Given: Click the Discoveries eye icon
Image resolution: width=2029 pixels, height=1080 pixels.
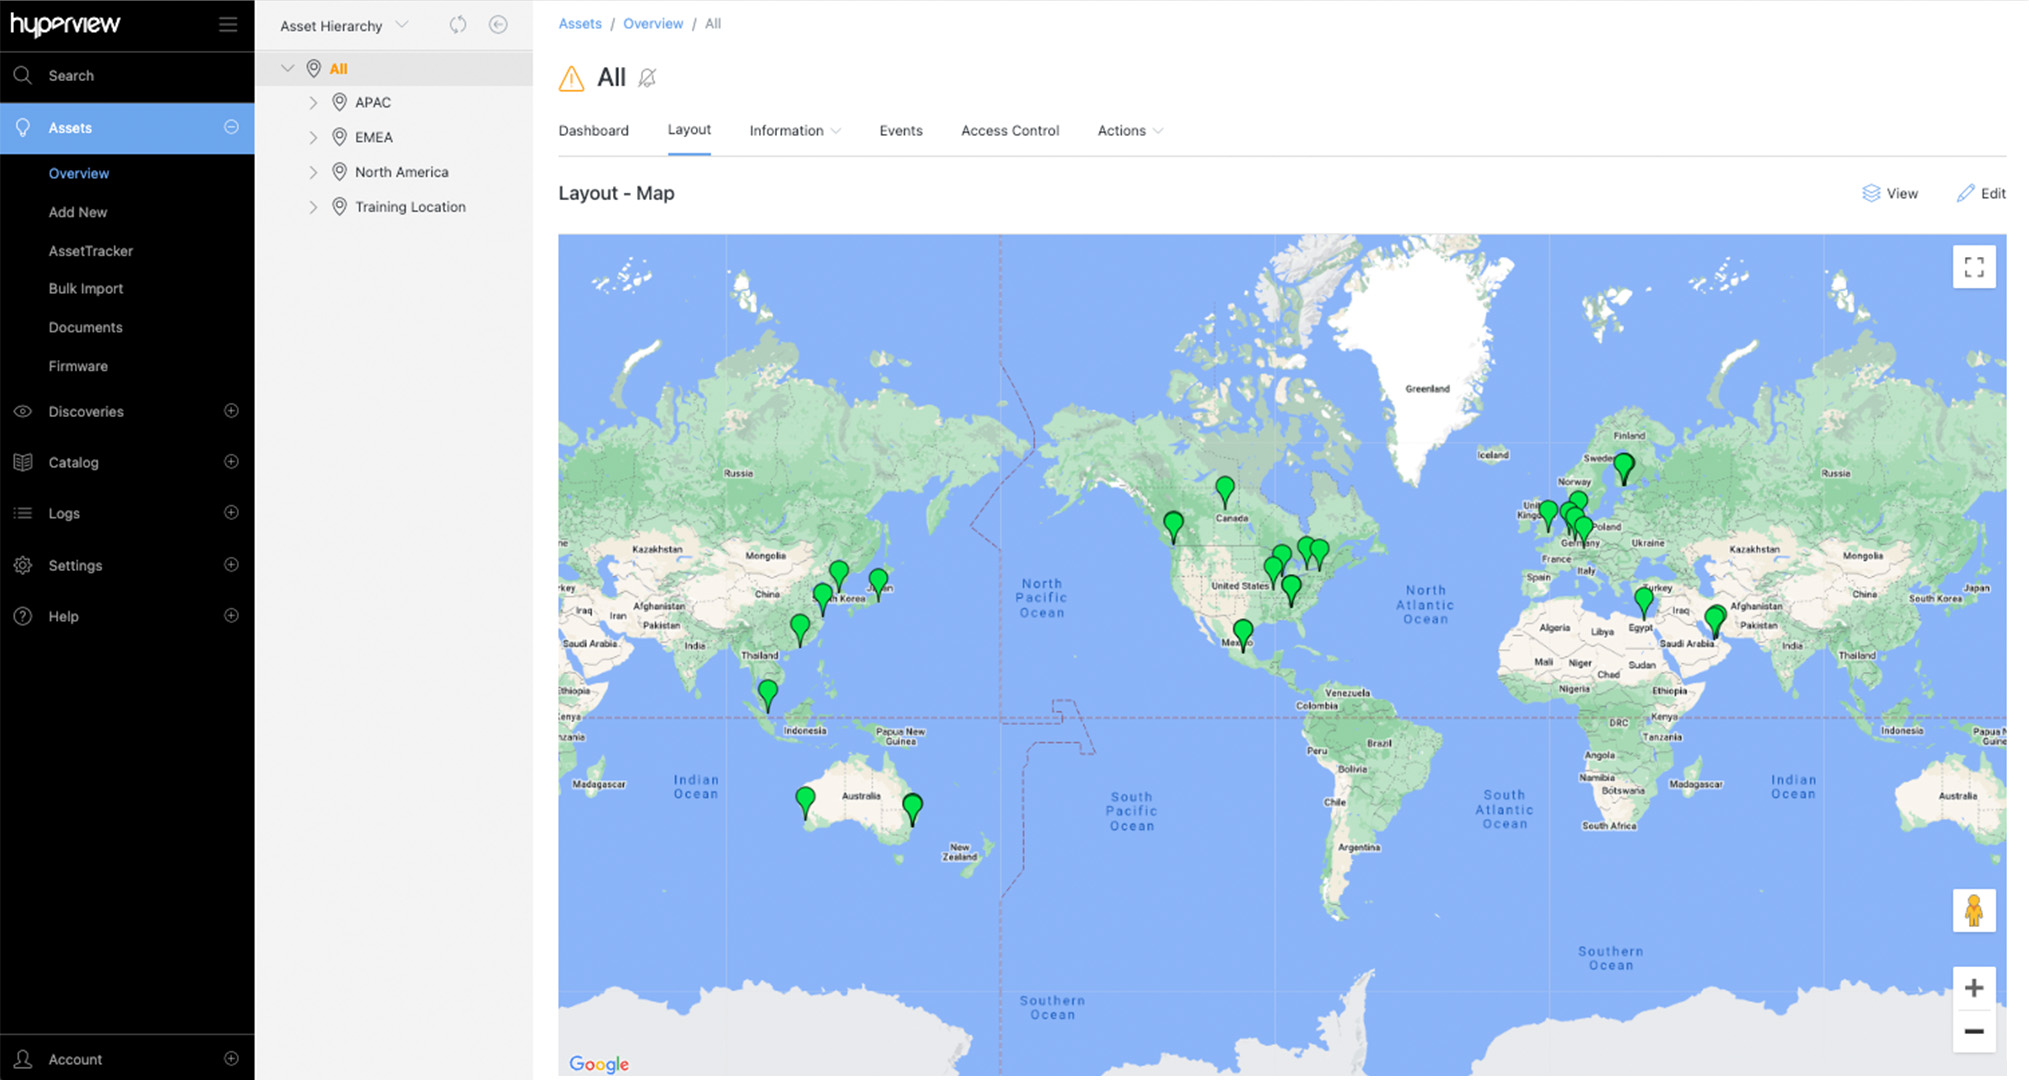Looking at the screenshot, I should pyautogui.click(x=22, y=411).
